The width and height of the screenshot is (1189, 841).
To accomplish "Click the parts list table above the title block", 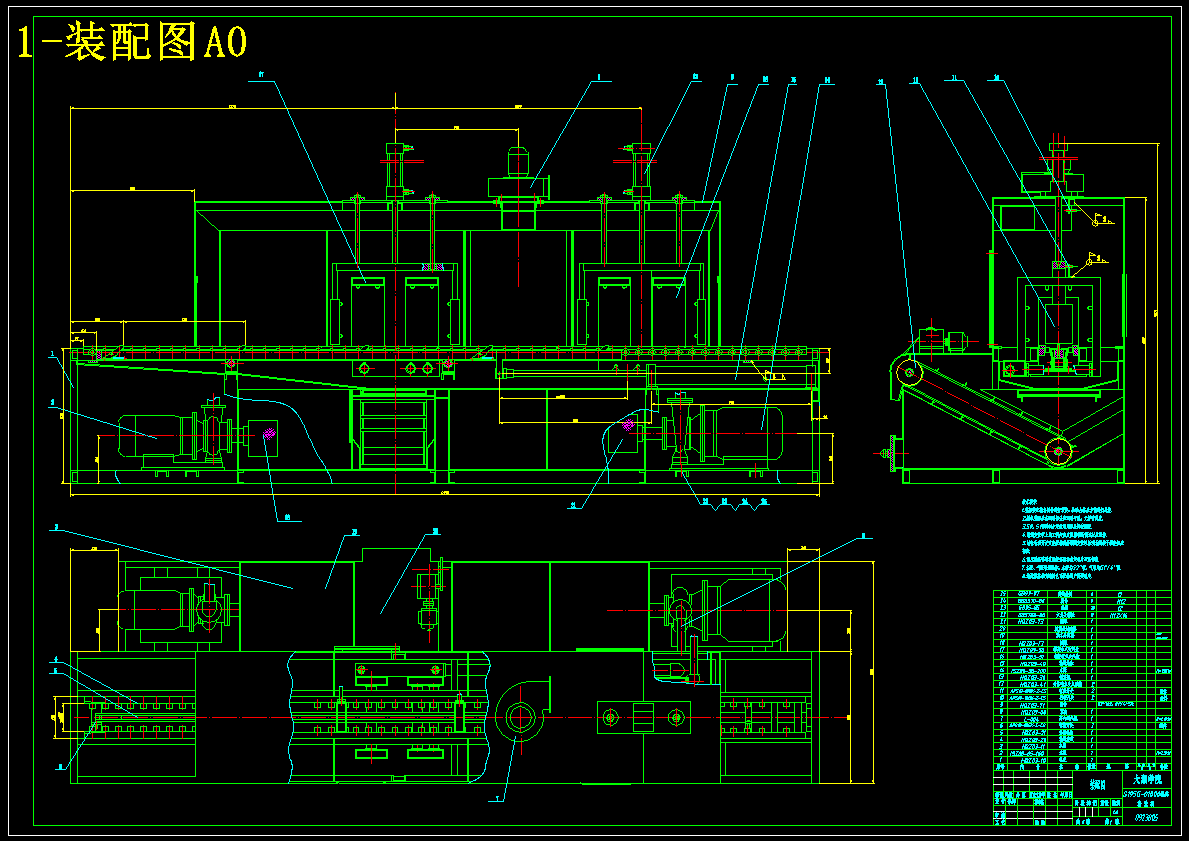I will [1081, 679].
